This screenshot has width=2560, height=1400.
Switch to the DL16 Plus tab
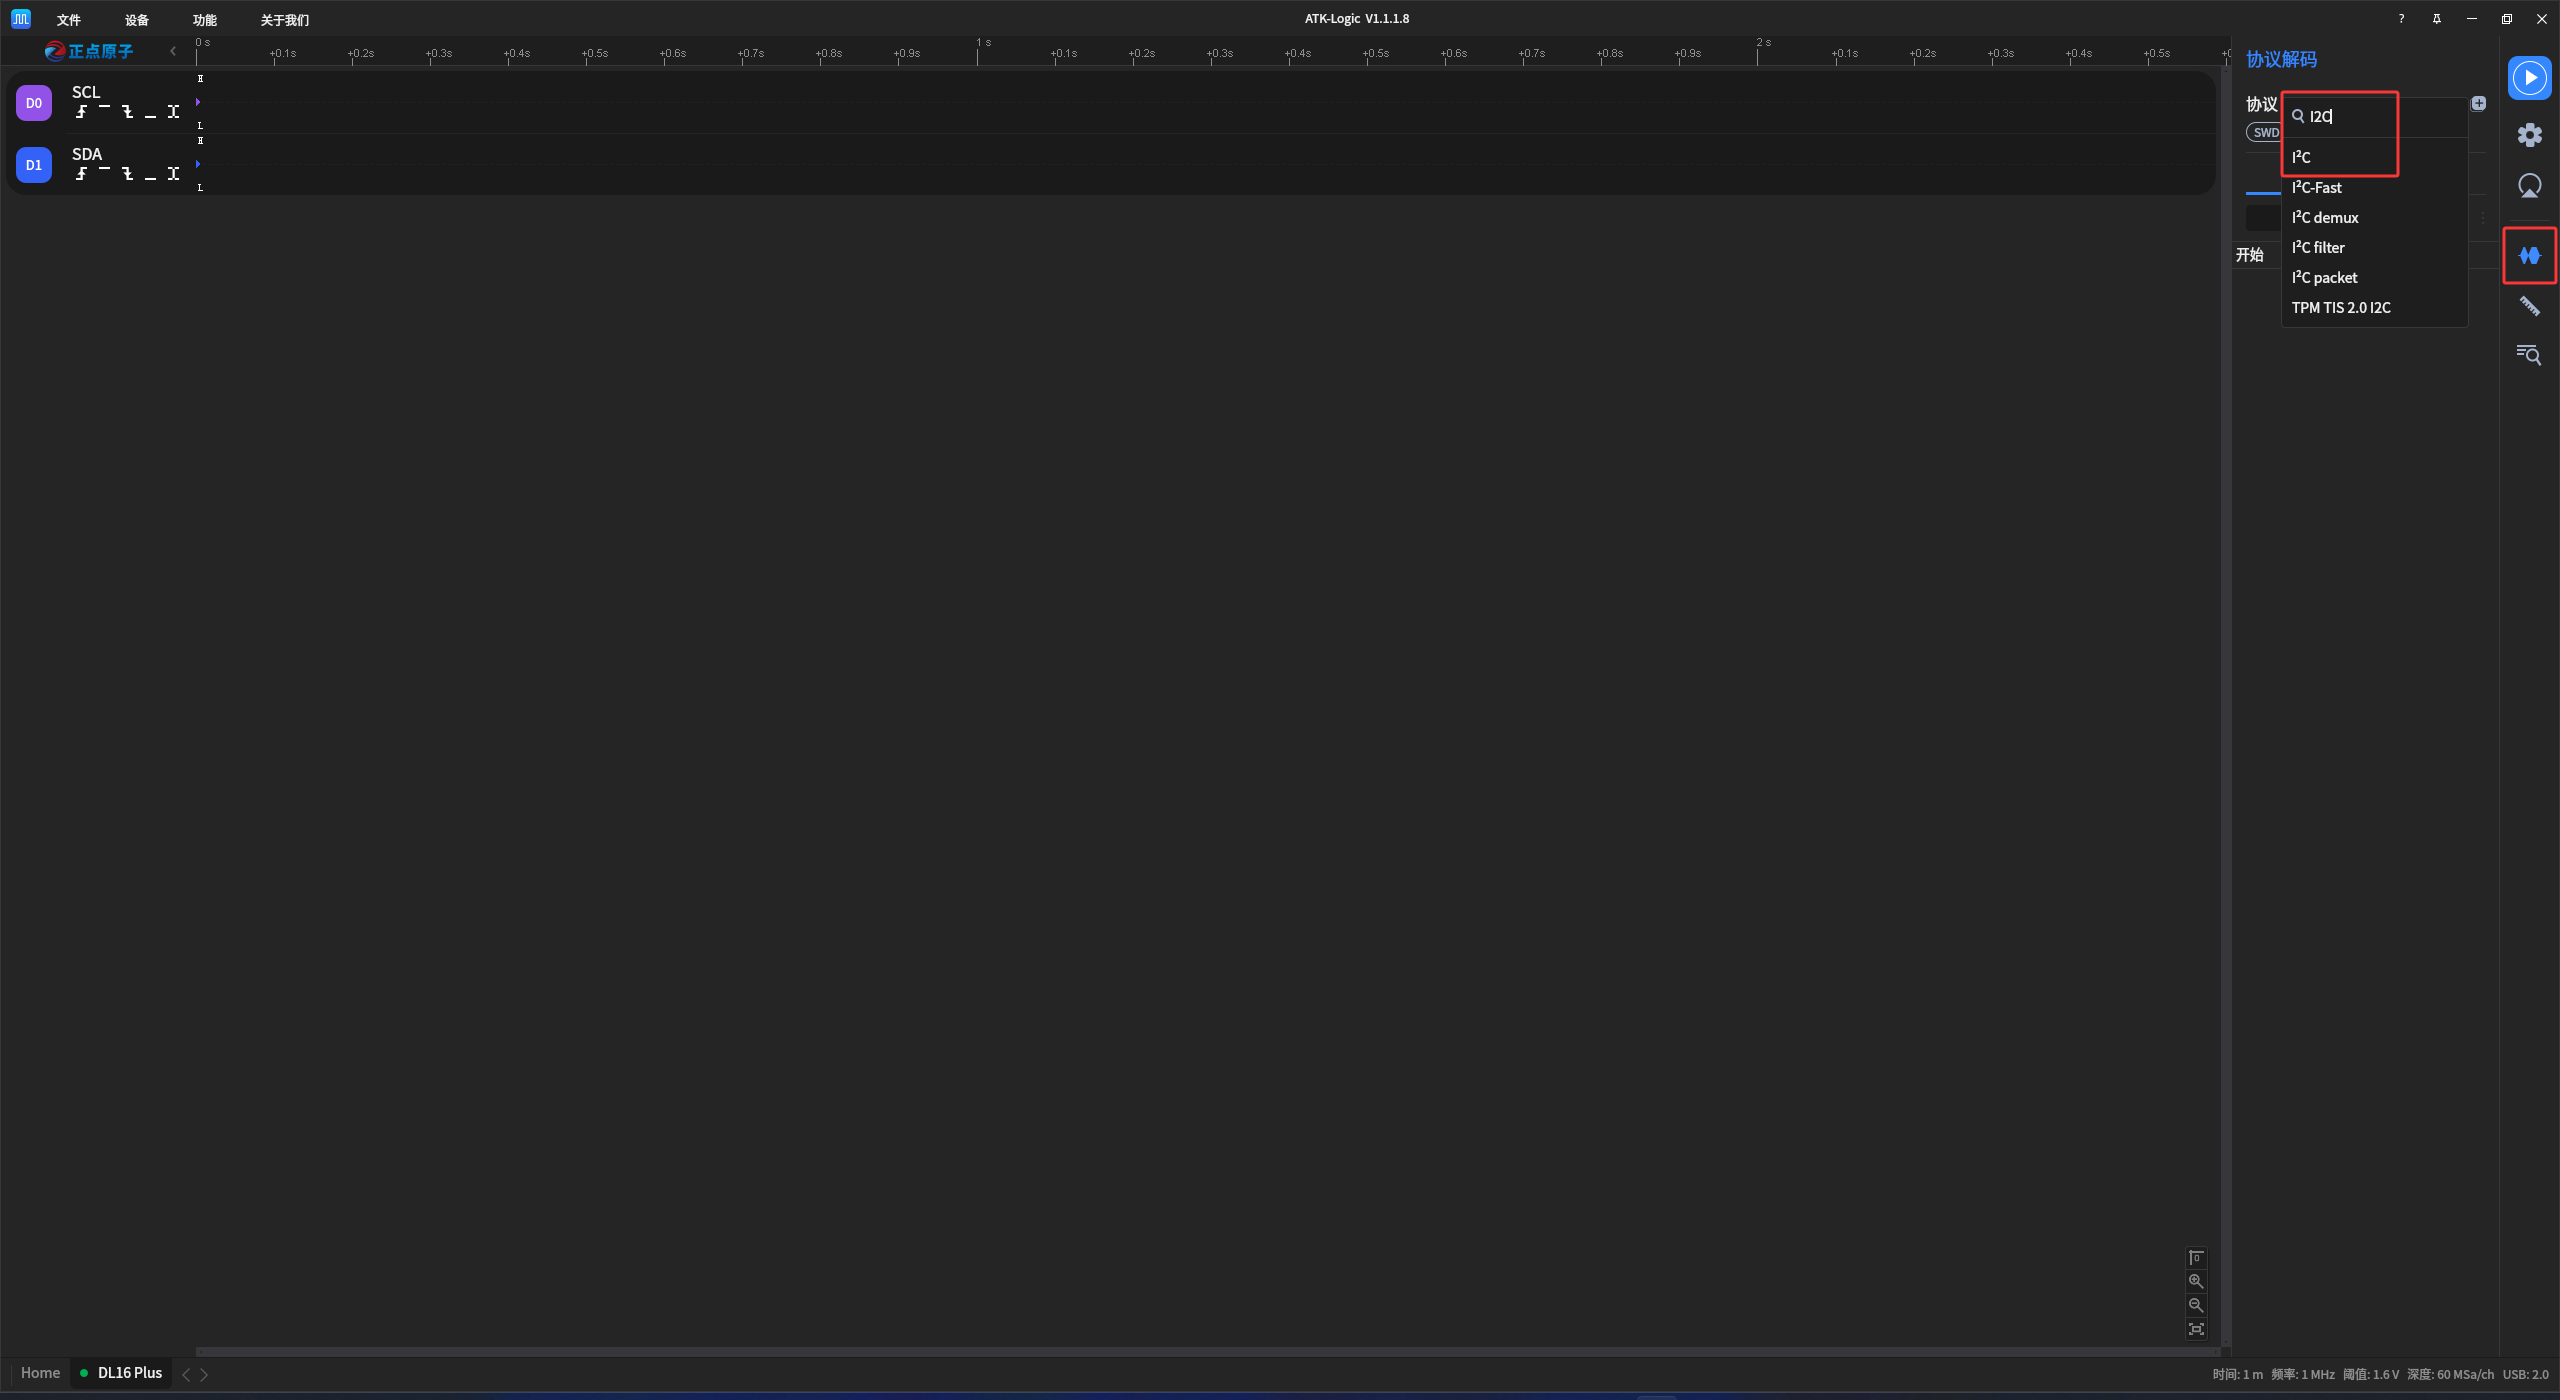point(121,1373)
